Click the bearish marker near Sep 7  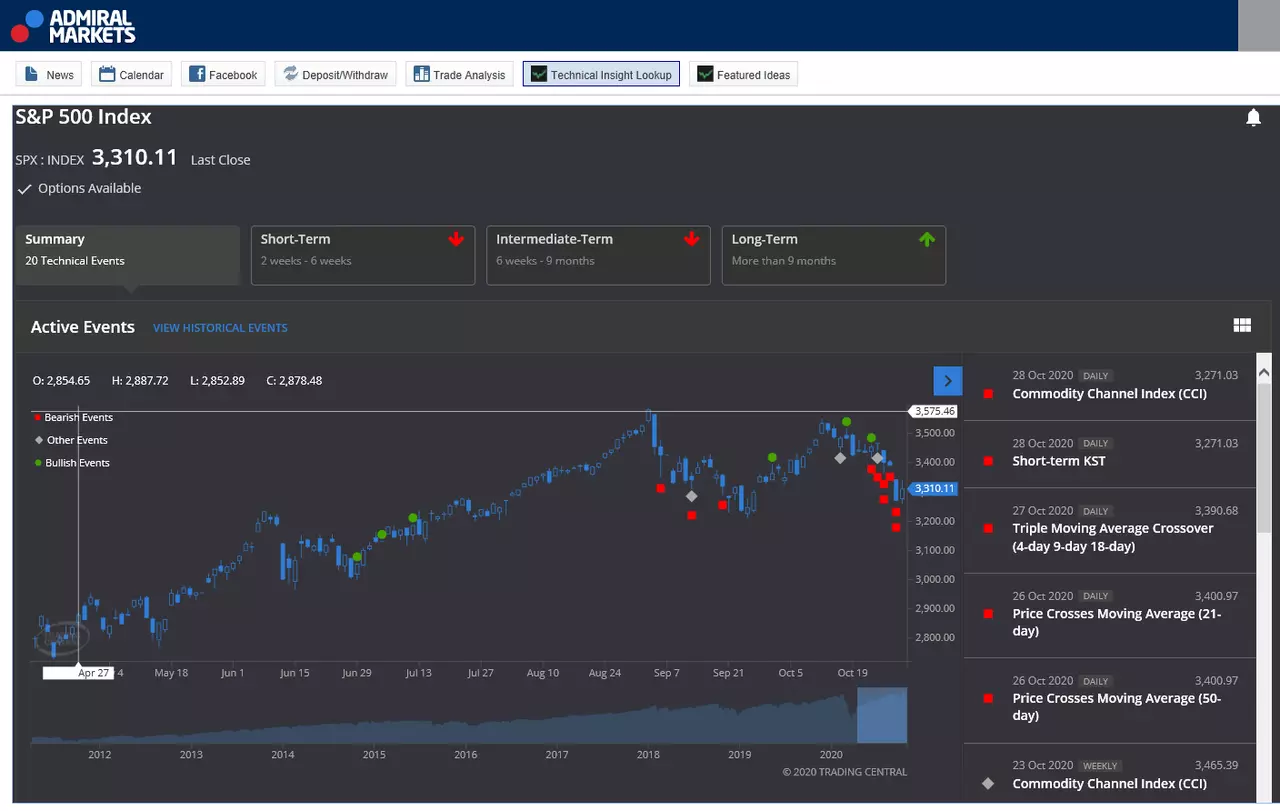tap(661, 488)
